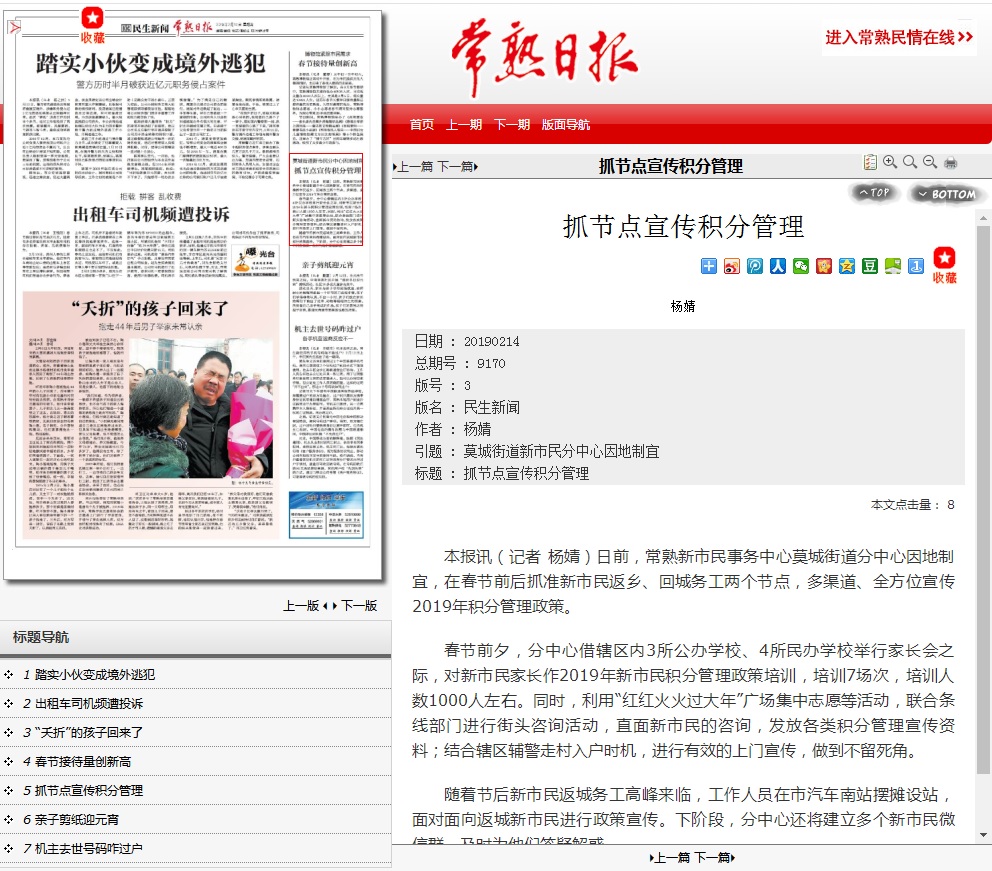Open more share options with the blue plus icon
Screen dimensions: 992x871
[709, 266]
